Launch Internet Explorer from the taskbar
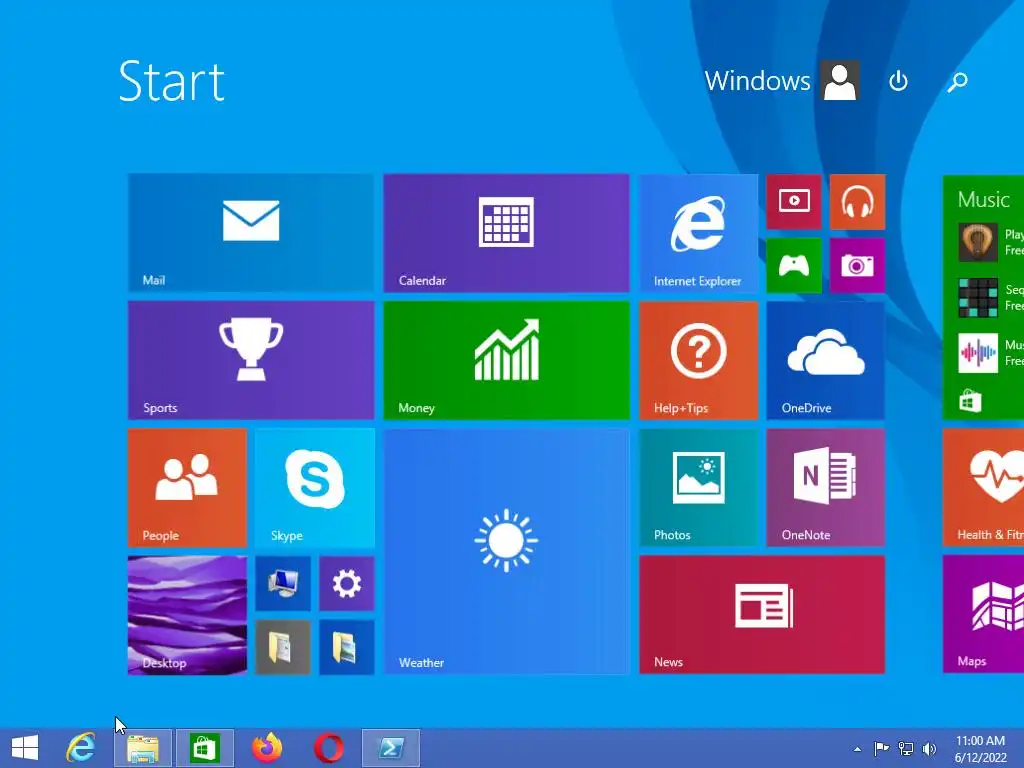1024x768 pixels. tap(80, 748)
